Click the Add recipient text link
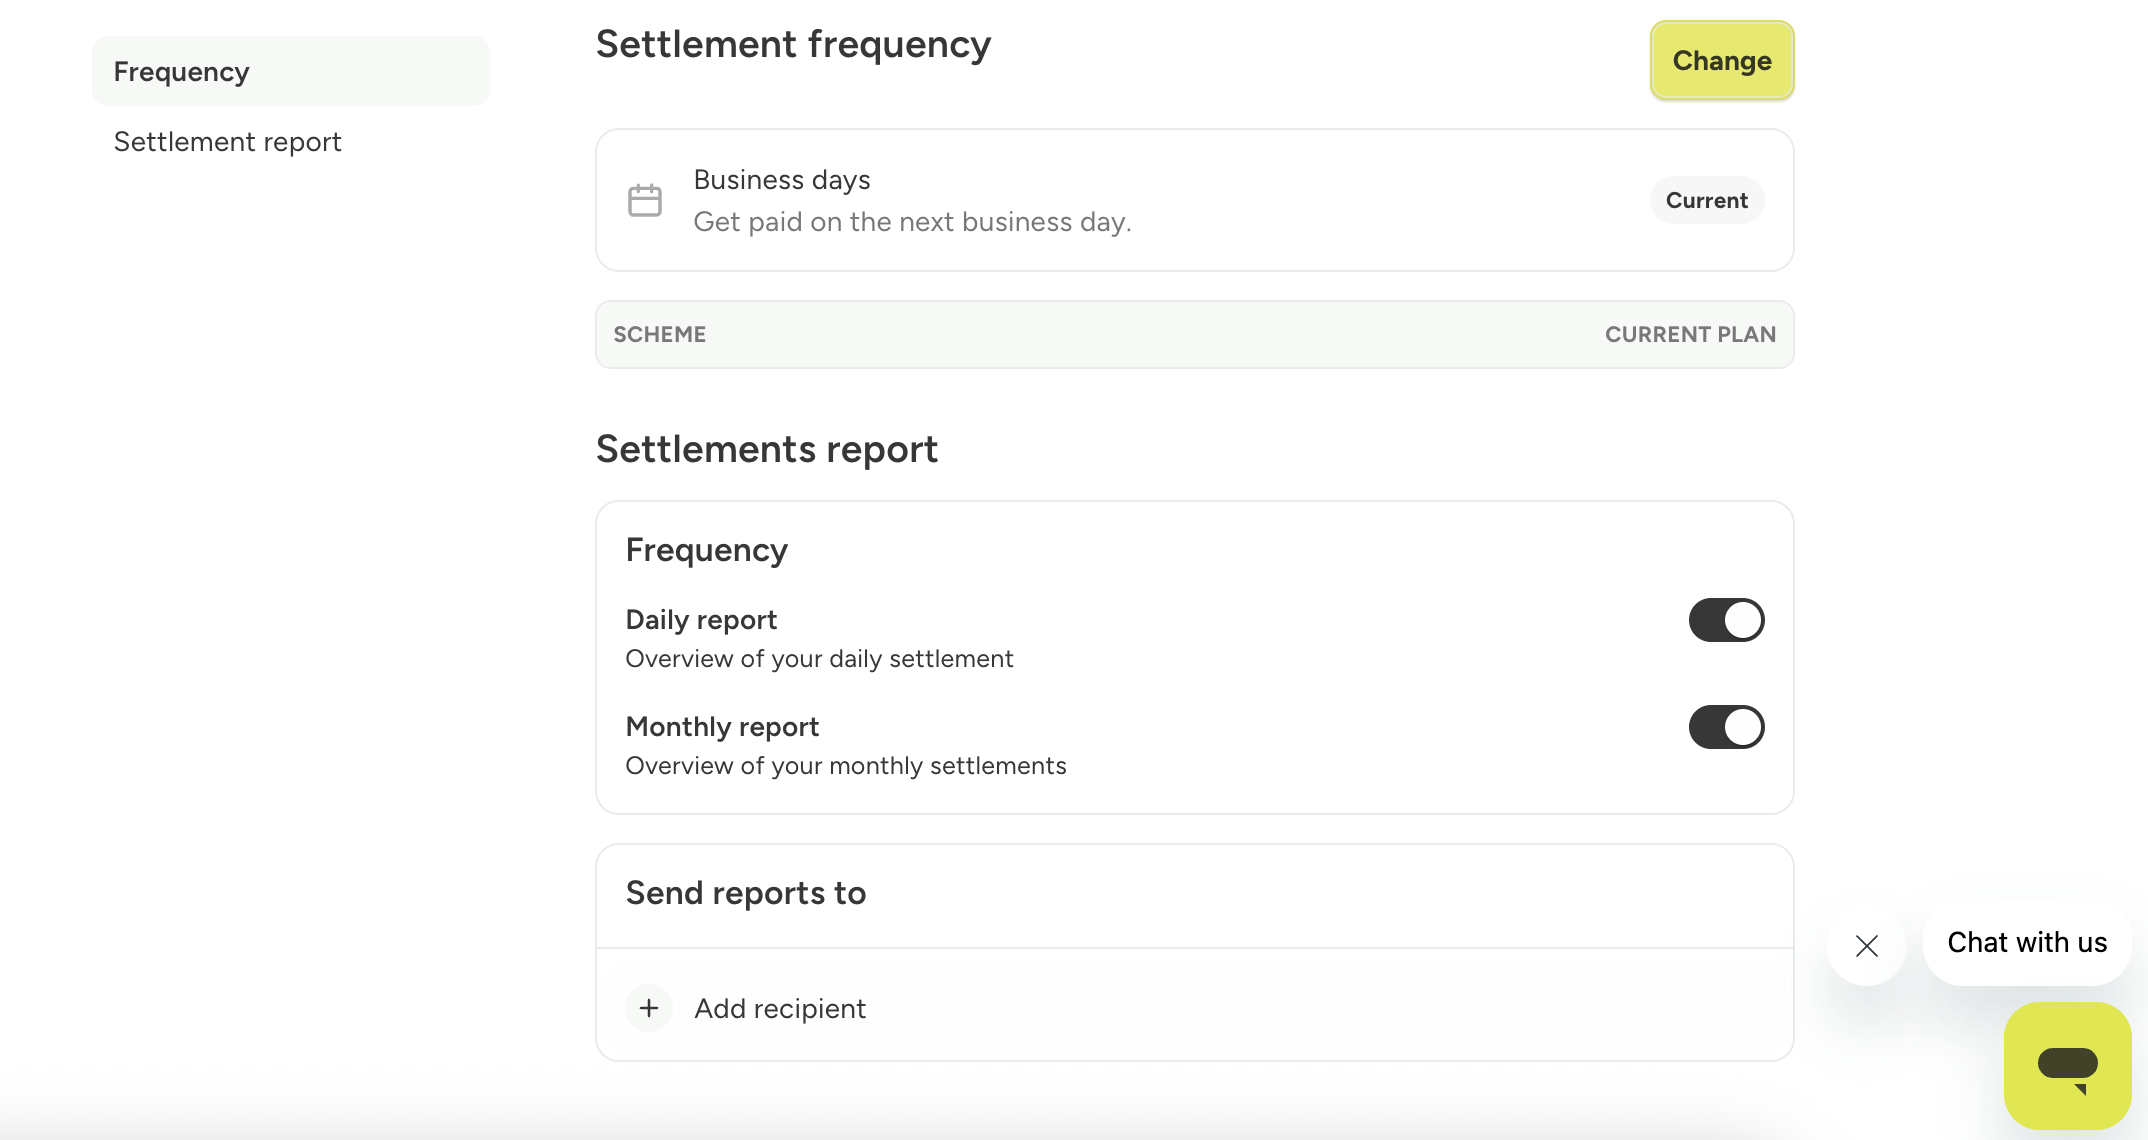 pos(780,1008)
